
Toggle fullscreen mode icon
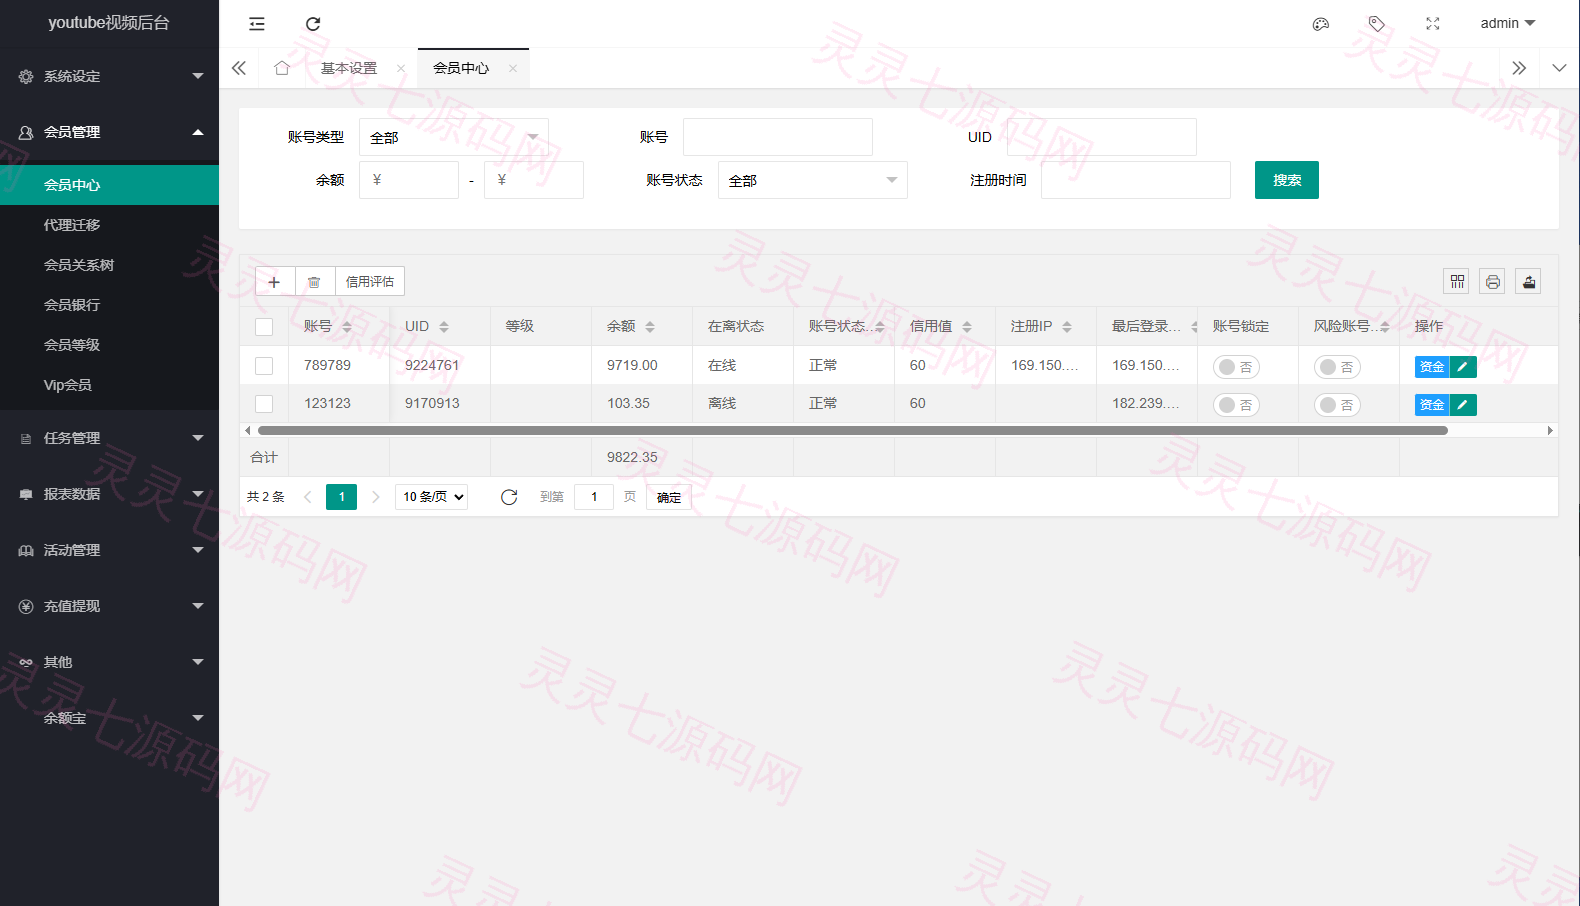(1433, 24)
